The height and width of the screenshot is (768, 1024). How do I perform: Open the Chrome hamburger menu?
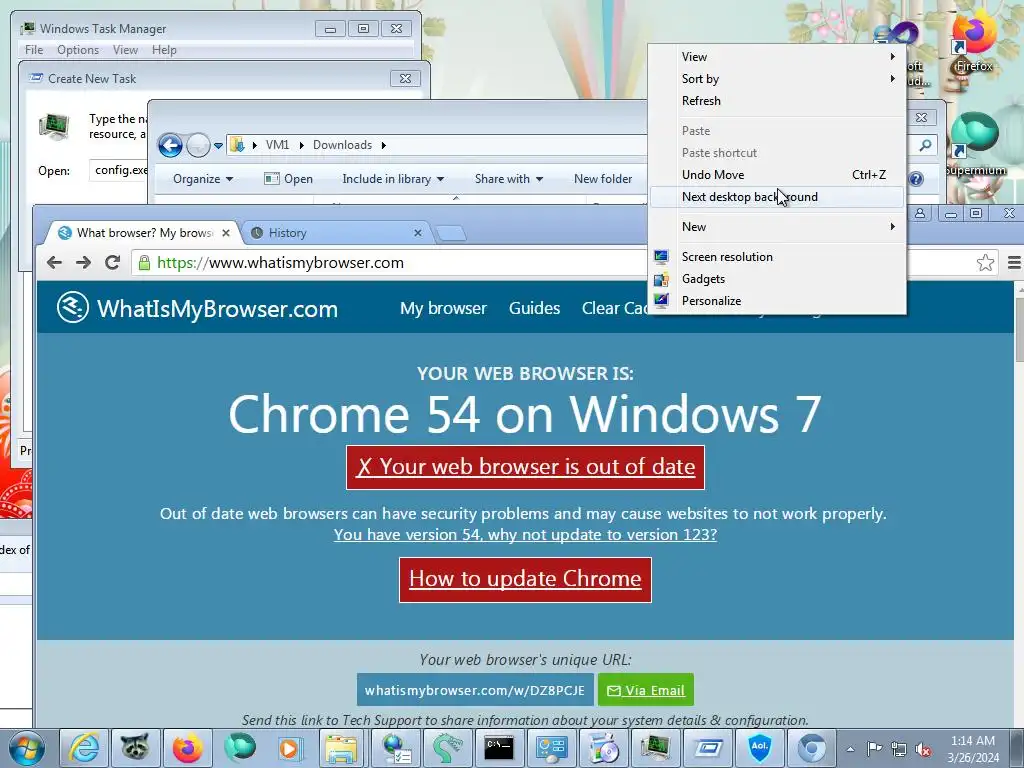click(1014, 263)
